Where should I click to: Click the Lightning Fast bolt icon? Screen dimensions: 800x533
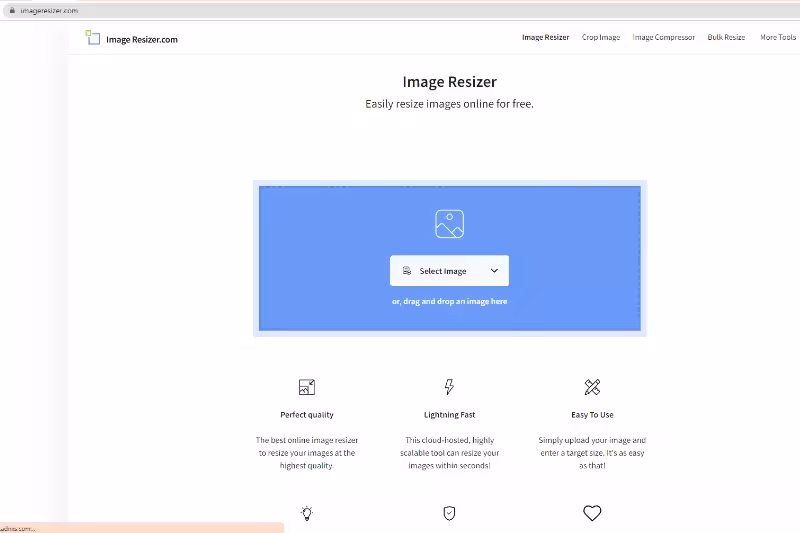449,387
